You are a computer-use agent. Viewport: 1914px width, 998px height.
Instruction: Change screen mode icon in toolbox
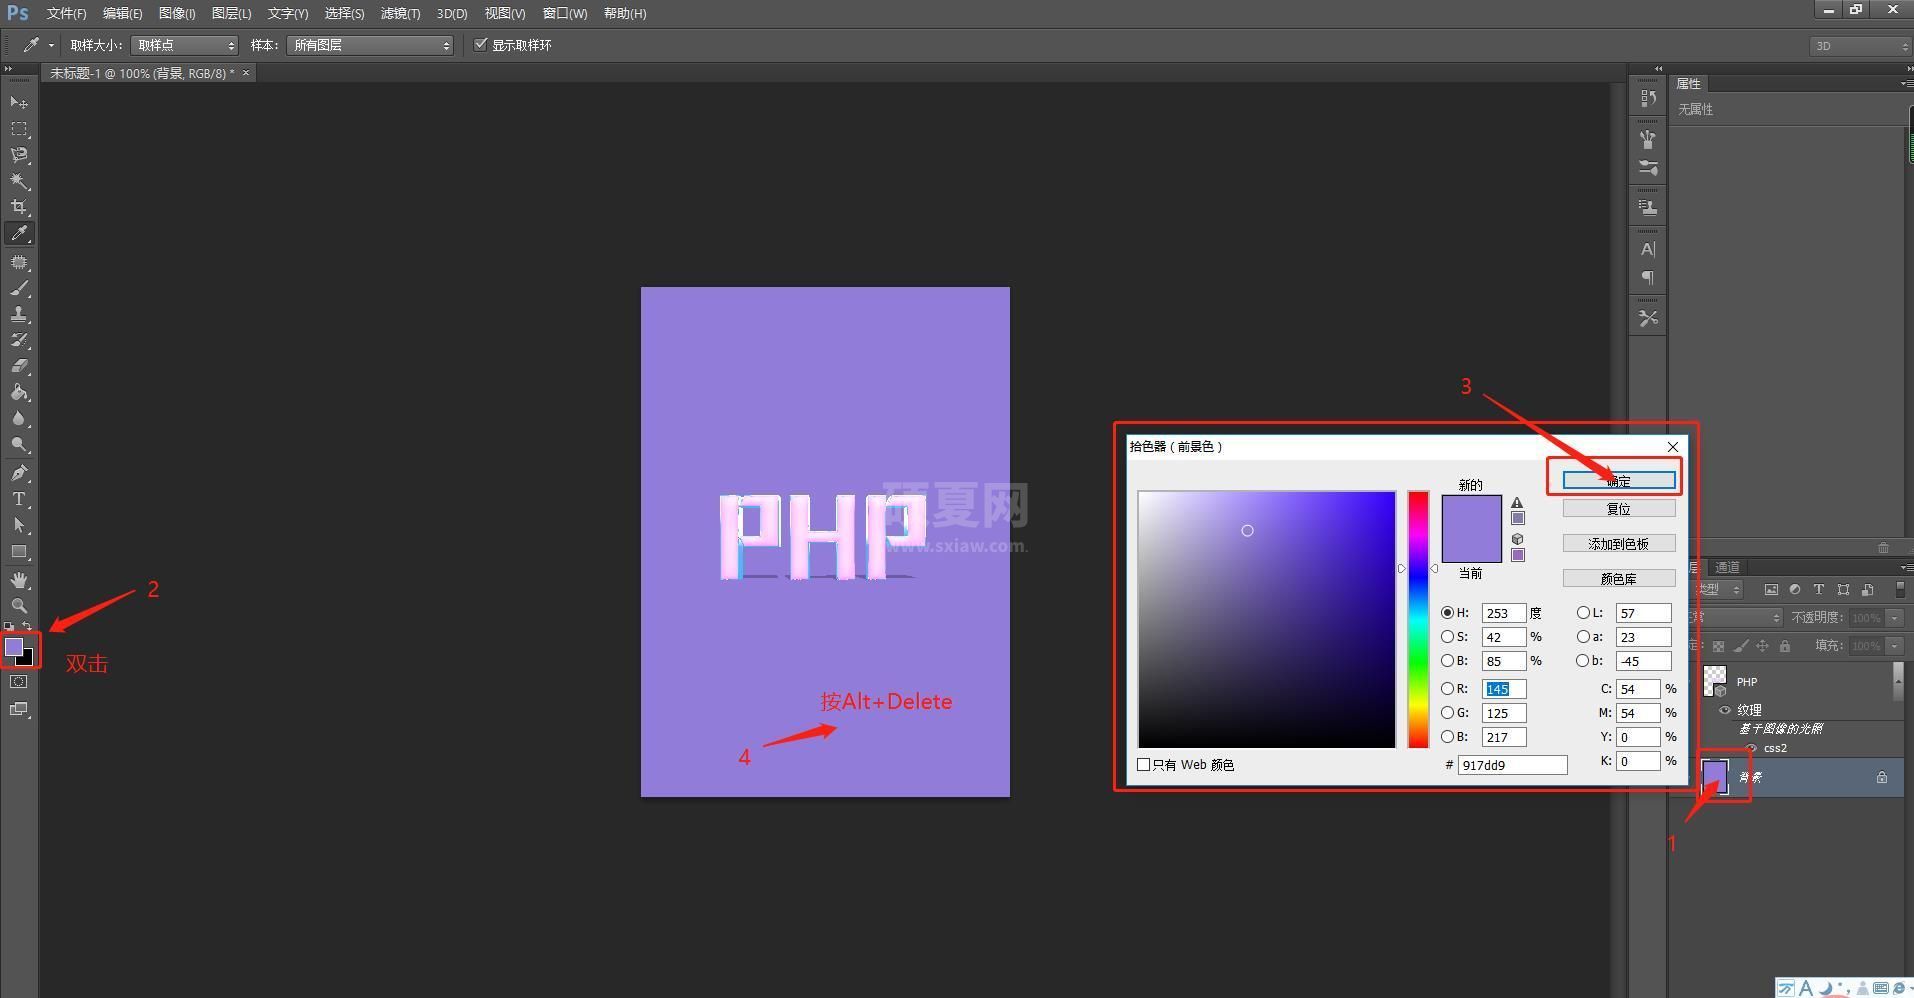pos(19,709)
